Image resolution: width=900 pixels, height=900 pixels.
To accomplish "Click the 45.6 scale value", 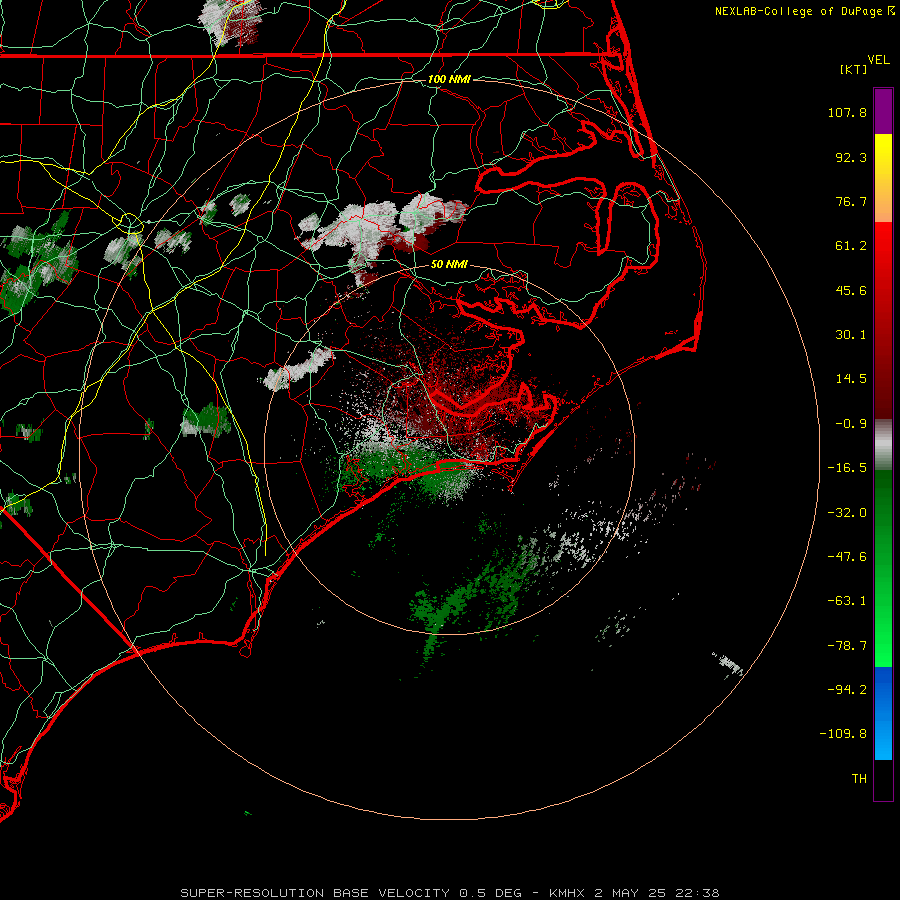I will click(851, 290).
